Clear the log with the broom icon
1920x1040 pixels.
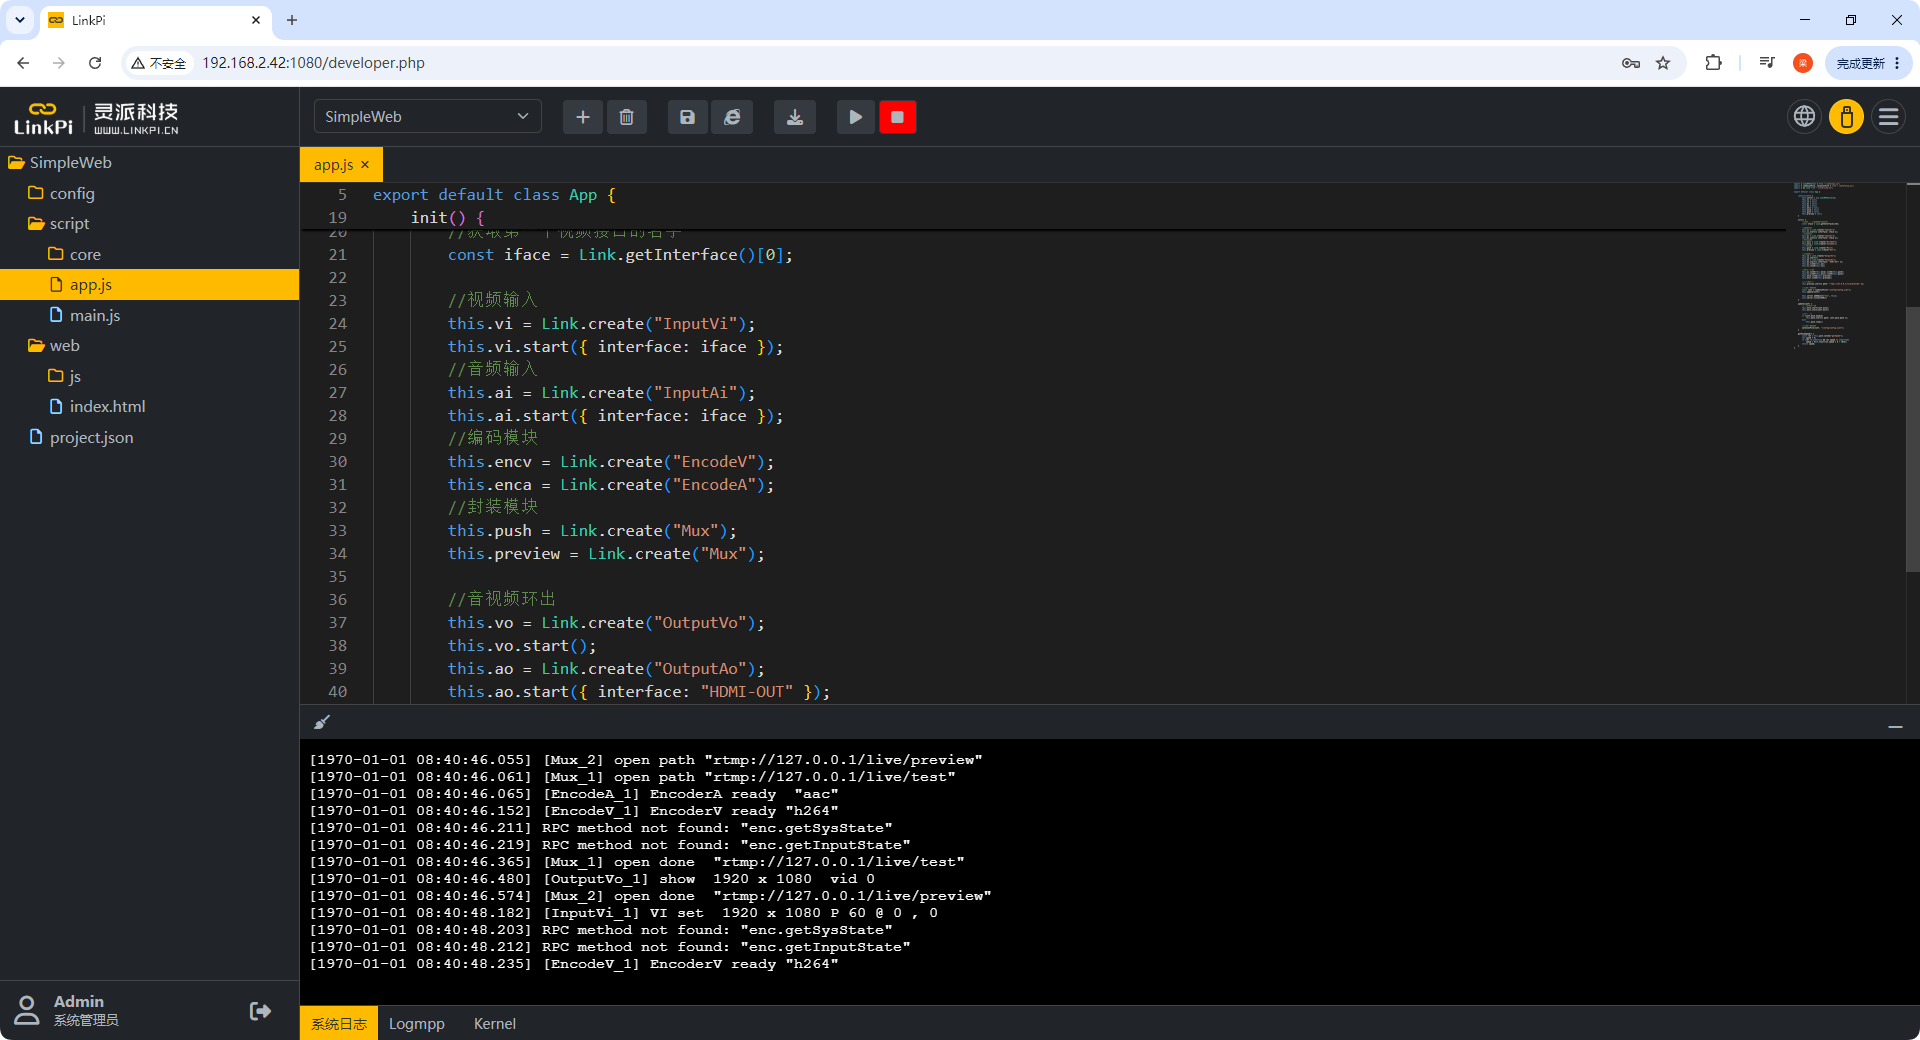pos(322,722)
